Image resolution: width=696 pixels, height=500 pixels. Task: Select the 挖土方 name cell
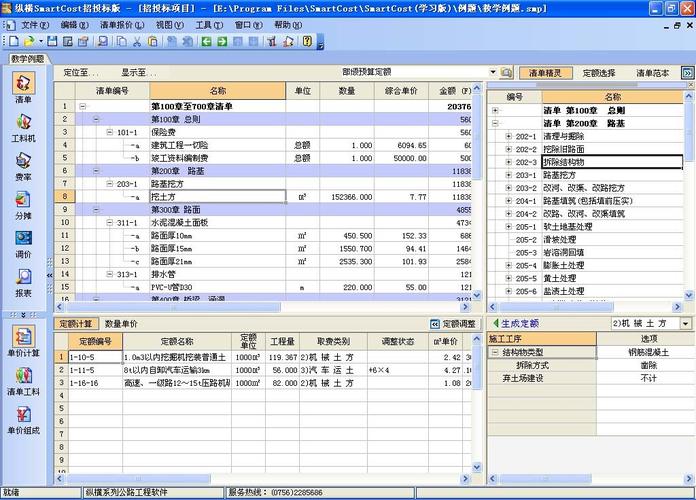[x=218, y=197]
